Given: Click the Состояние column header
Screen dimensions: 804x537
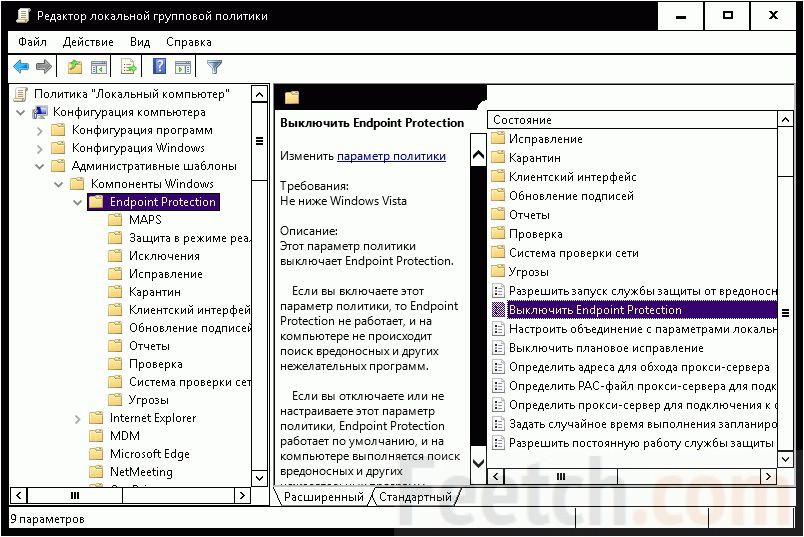Looking at the screenshot, I should (633, 120).
